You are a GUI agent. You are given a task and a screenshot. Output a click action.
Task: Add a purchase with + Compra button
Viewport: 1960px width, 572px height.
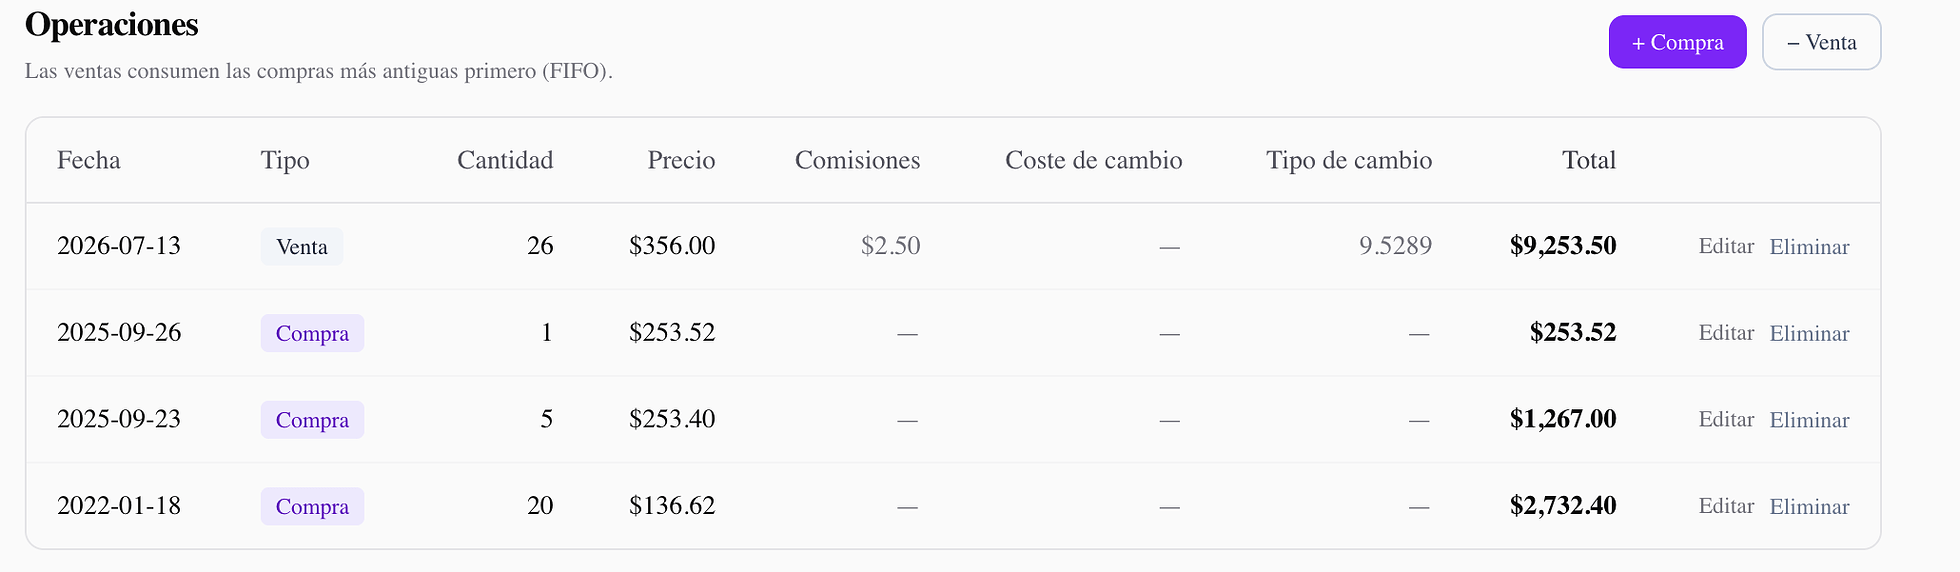pyautogui.click(x=1677, y=42)
